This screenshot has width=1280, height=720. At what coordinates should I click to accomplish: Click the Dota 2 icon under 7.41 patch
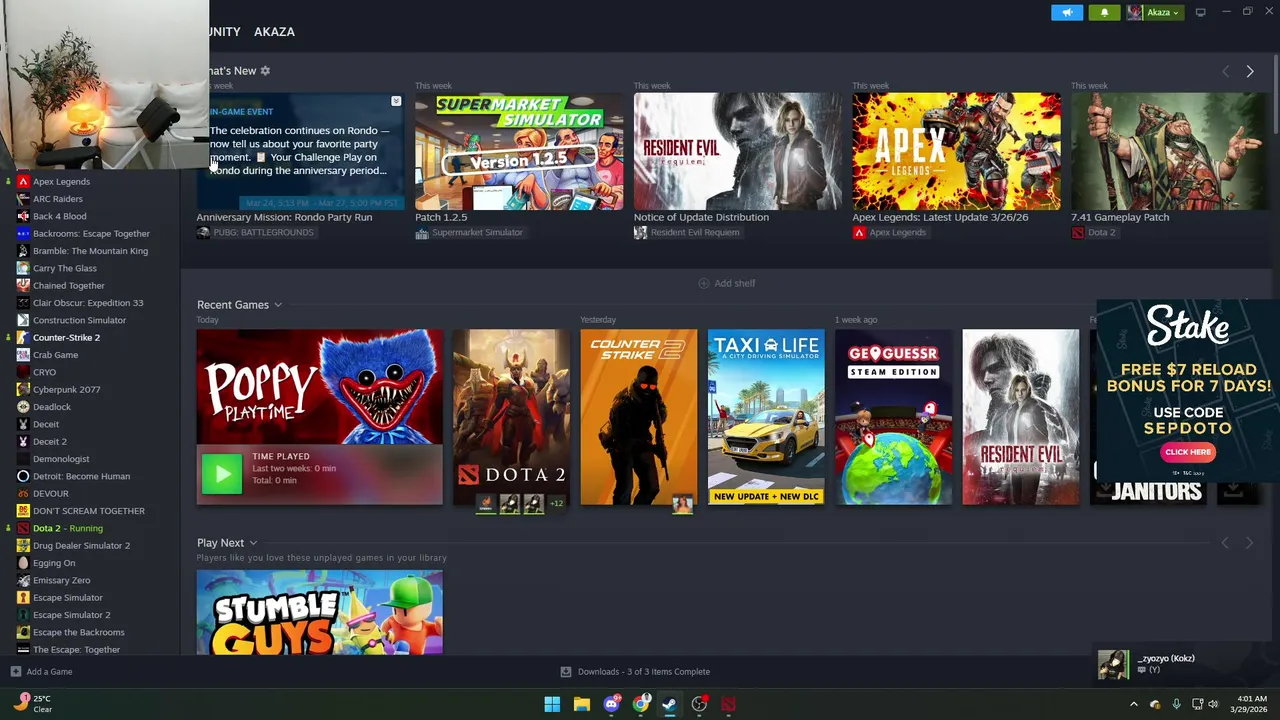[x=1077, y=233]
